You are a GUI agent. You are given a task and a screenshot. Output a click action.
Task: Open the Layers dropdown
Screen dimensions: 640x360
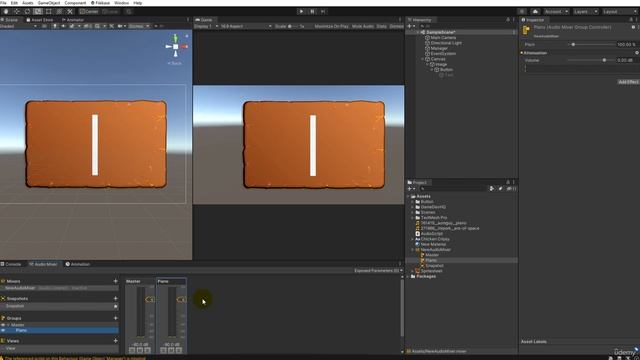click(x=585, y=11)
